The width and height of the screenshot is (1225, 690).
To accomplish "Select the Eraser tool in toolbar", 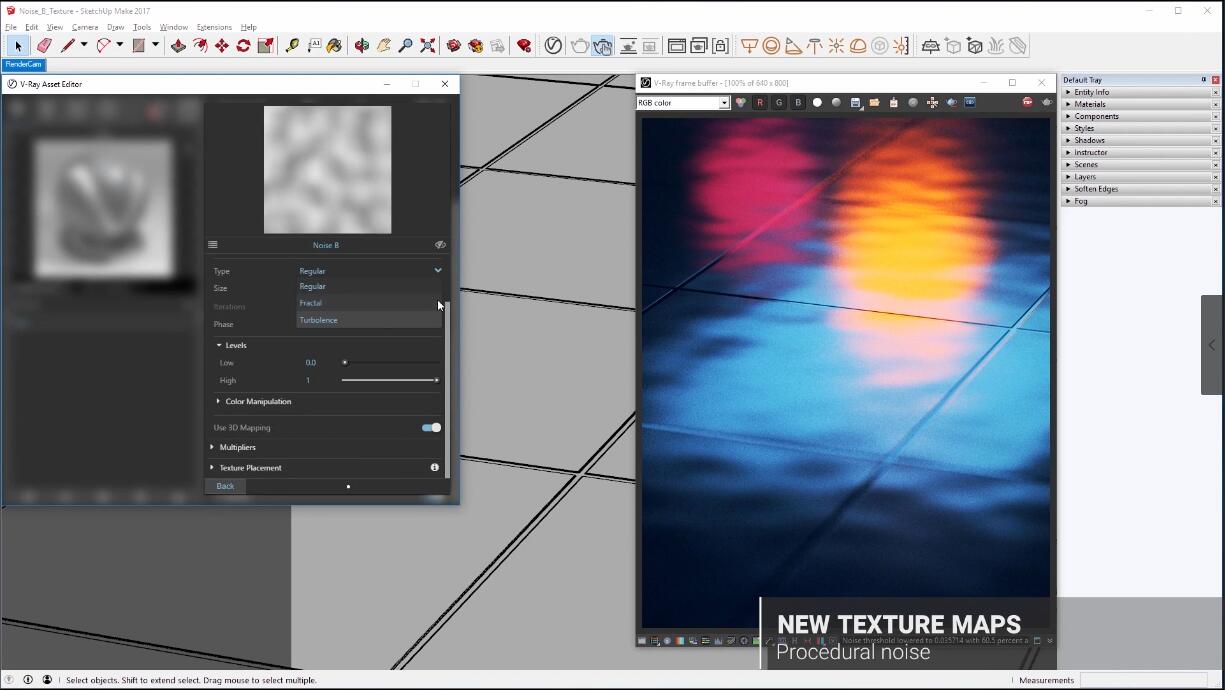I will point(44,46).
